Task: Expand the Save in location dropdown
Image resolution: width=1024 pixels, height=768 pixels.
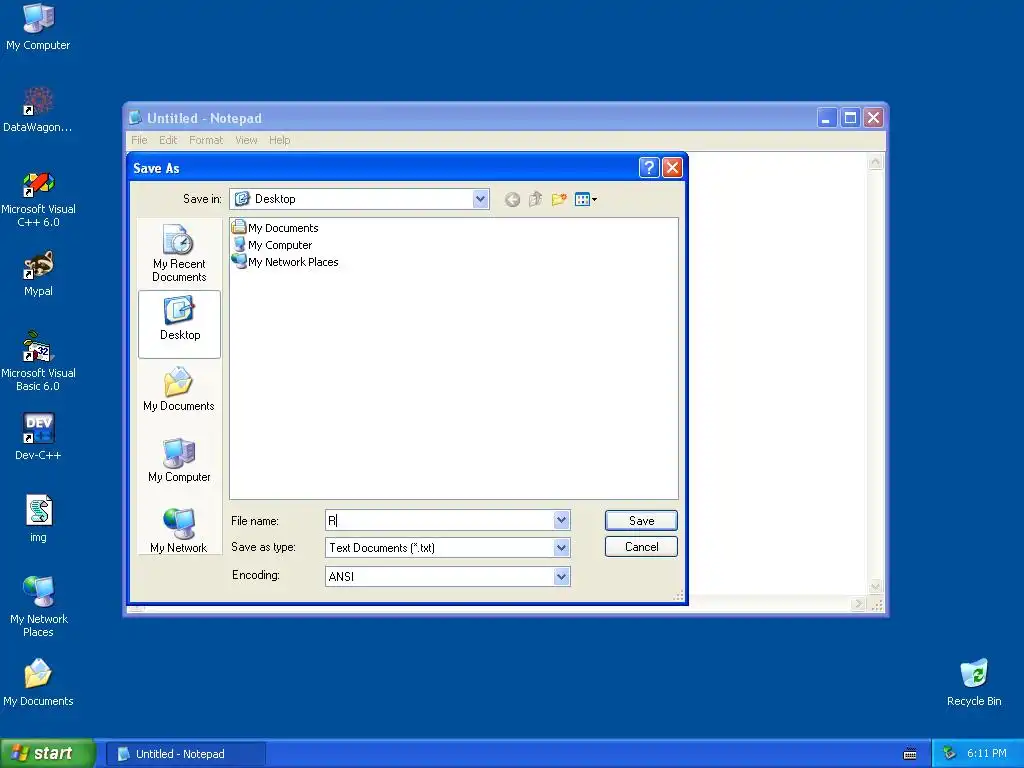Action: tap(481, 199)
